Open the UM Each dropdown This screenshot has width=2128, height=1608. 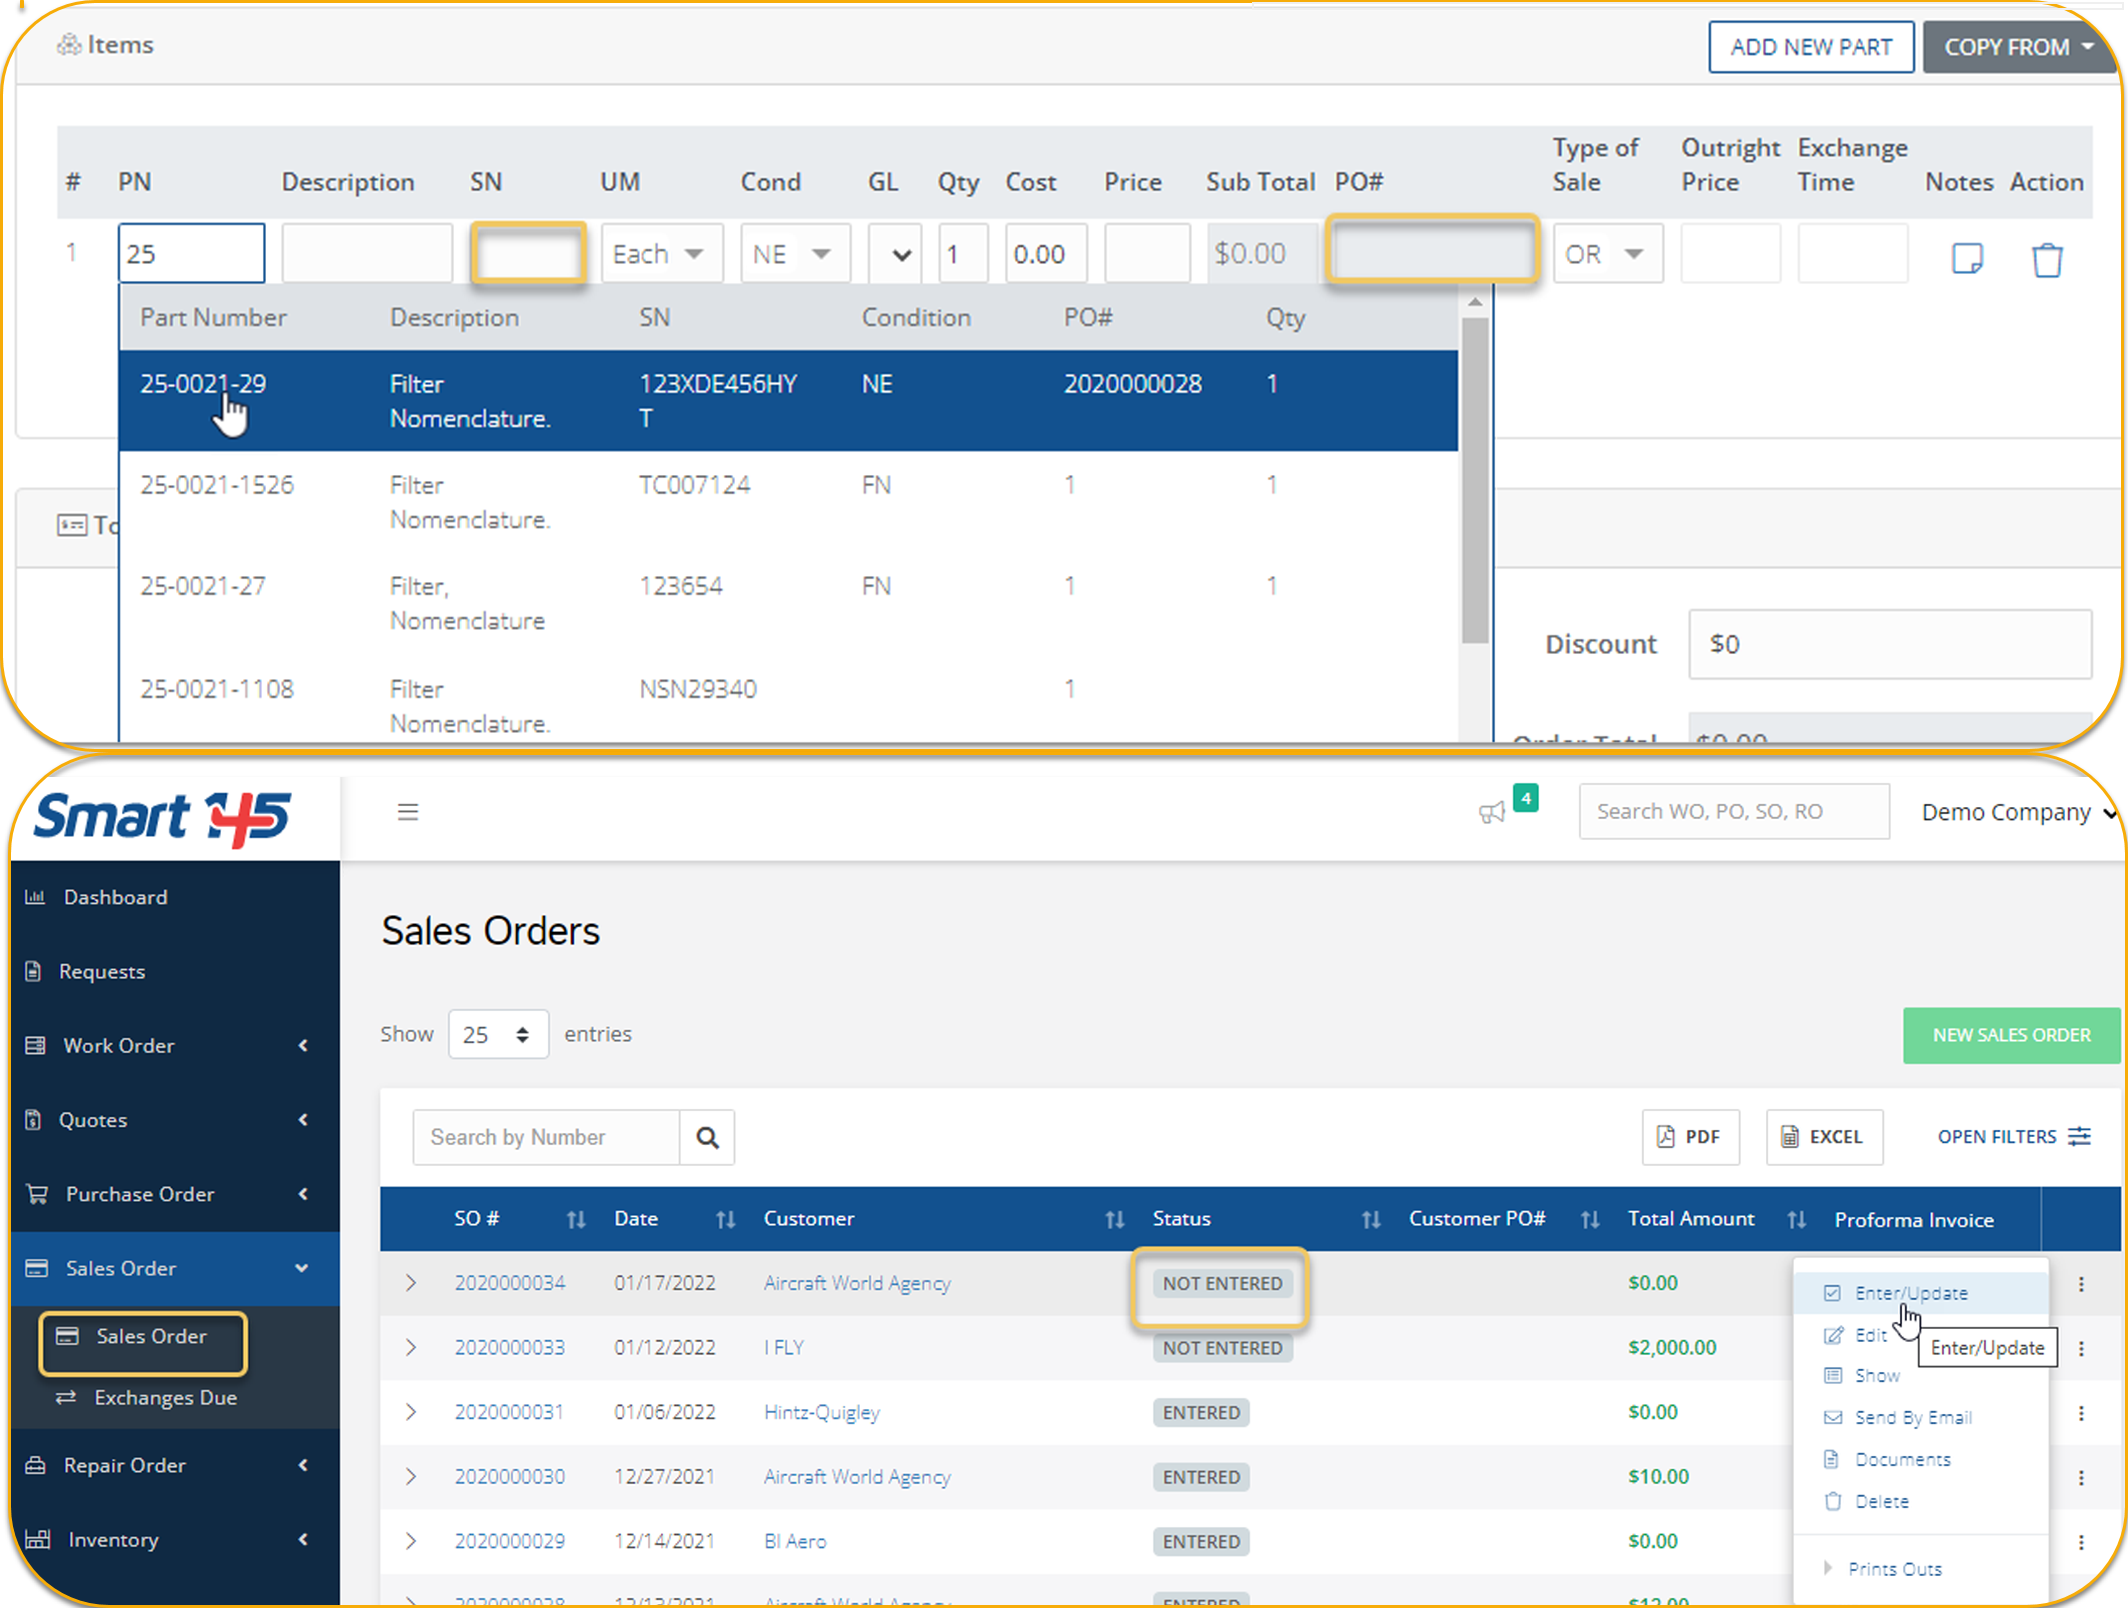pyautogui.click(x=661, y=254)
